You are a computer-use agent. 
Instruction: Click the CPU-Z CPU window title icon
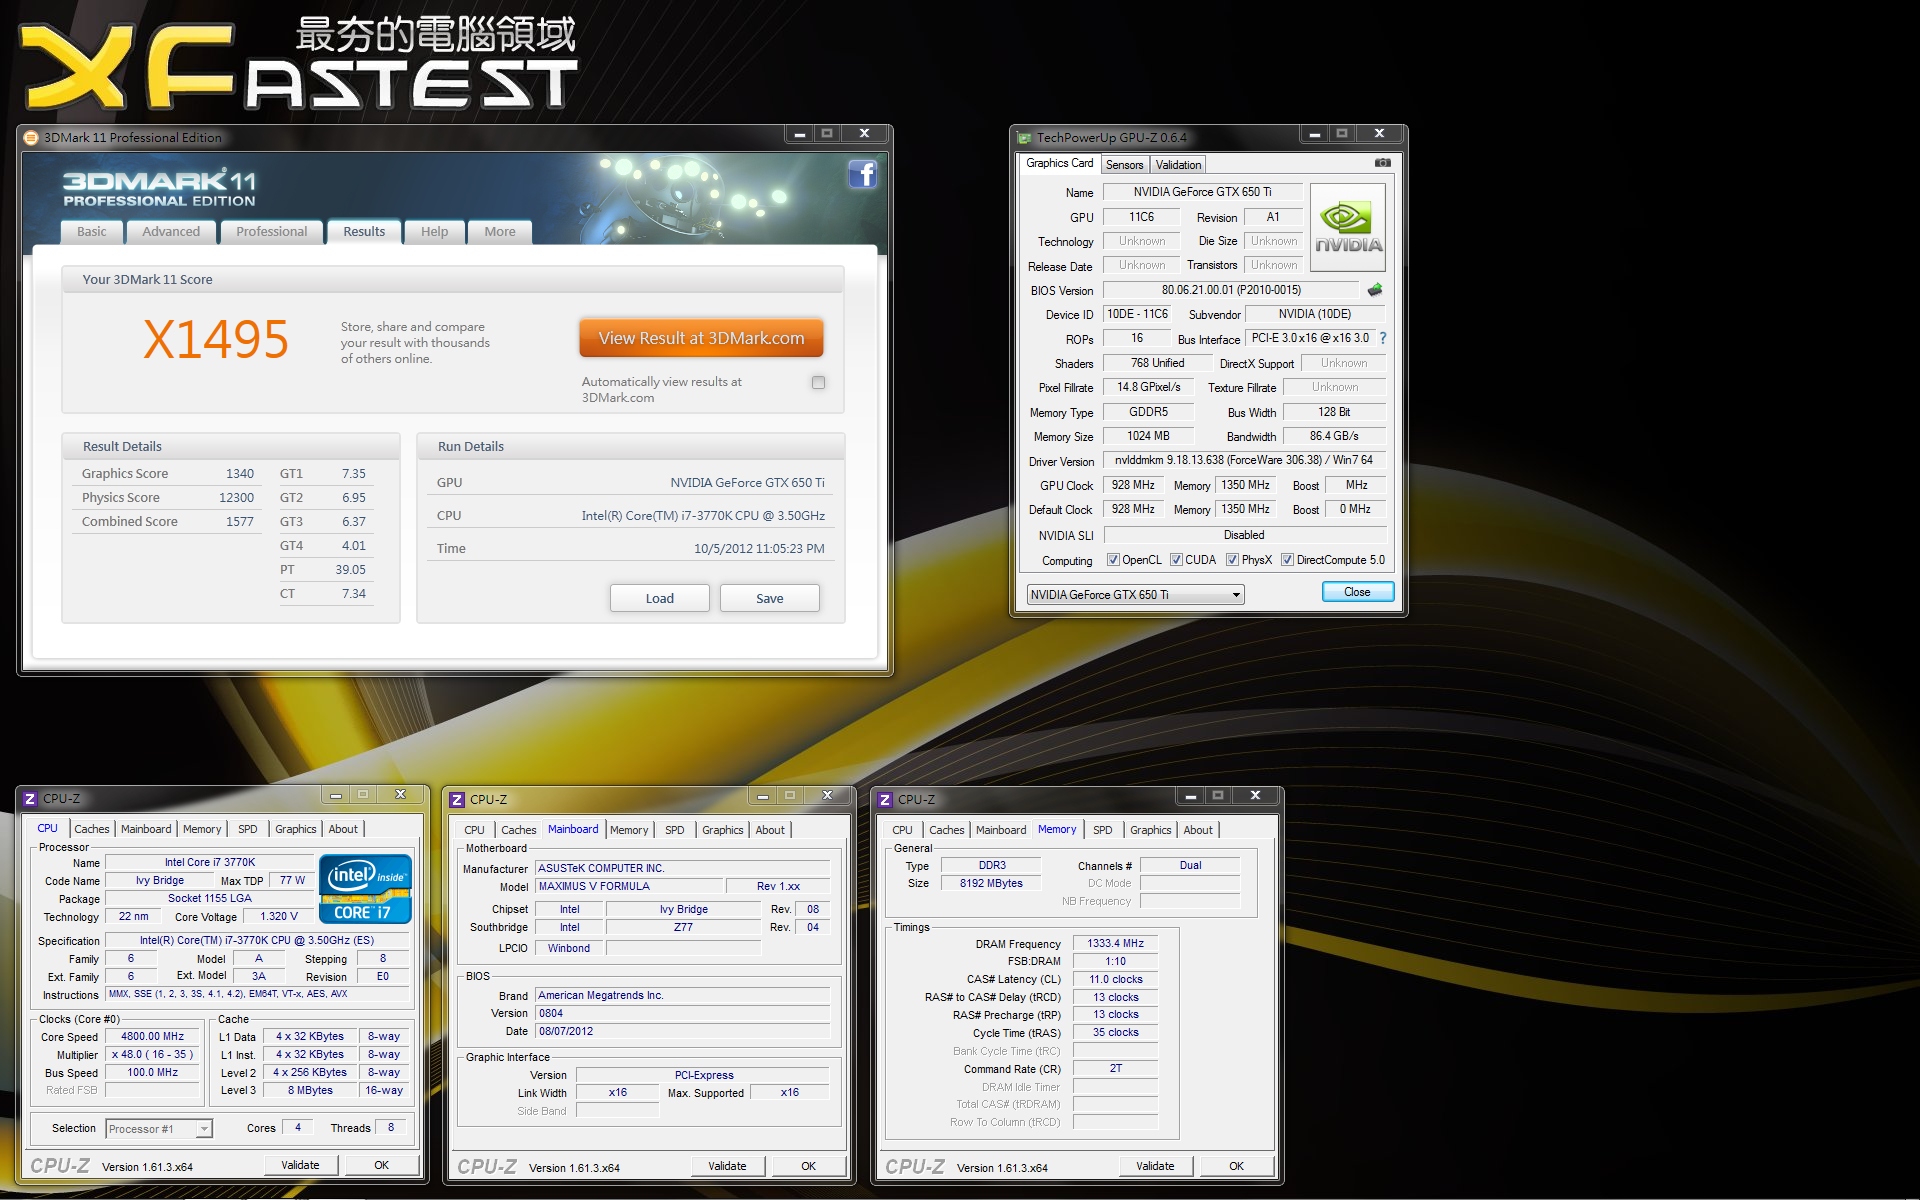coord(30,799)
